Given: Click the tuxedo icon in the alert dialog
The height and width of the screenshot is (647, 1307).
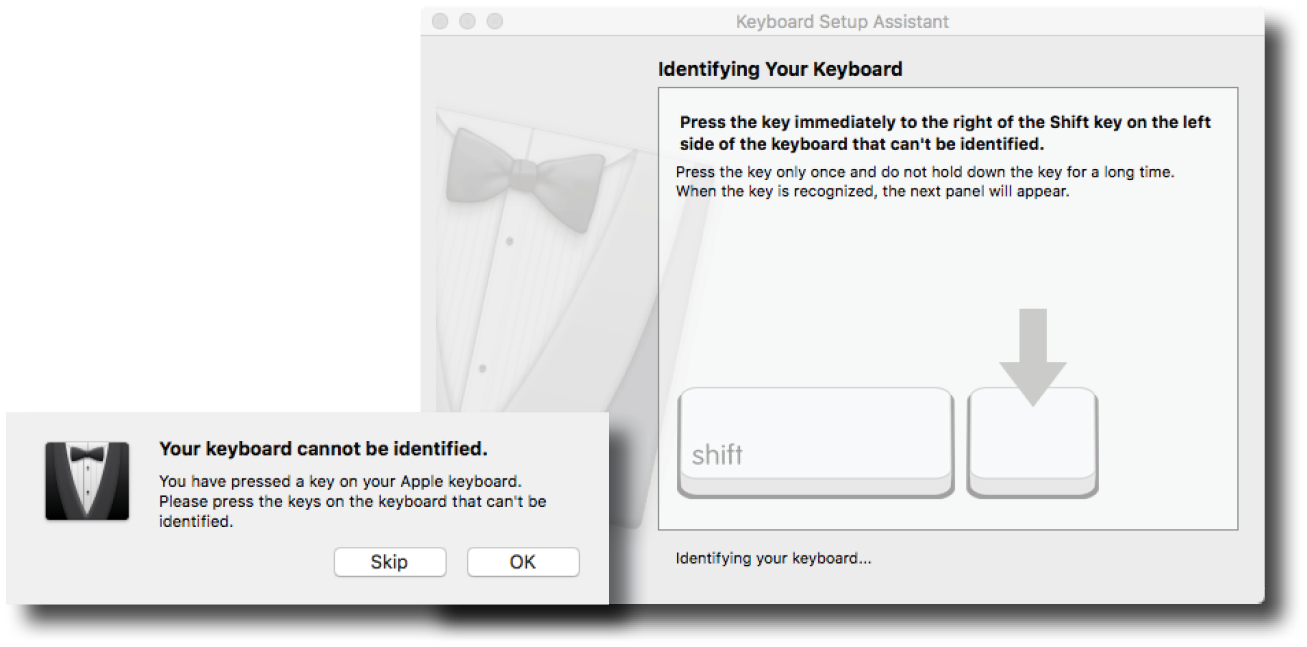Looking at the screenshot, I should (87, 481).
